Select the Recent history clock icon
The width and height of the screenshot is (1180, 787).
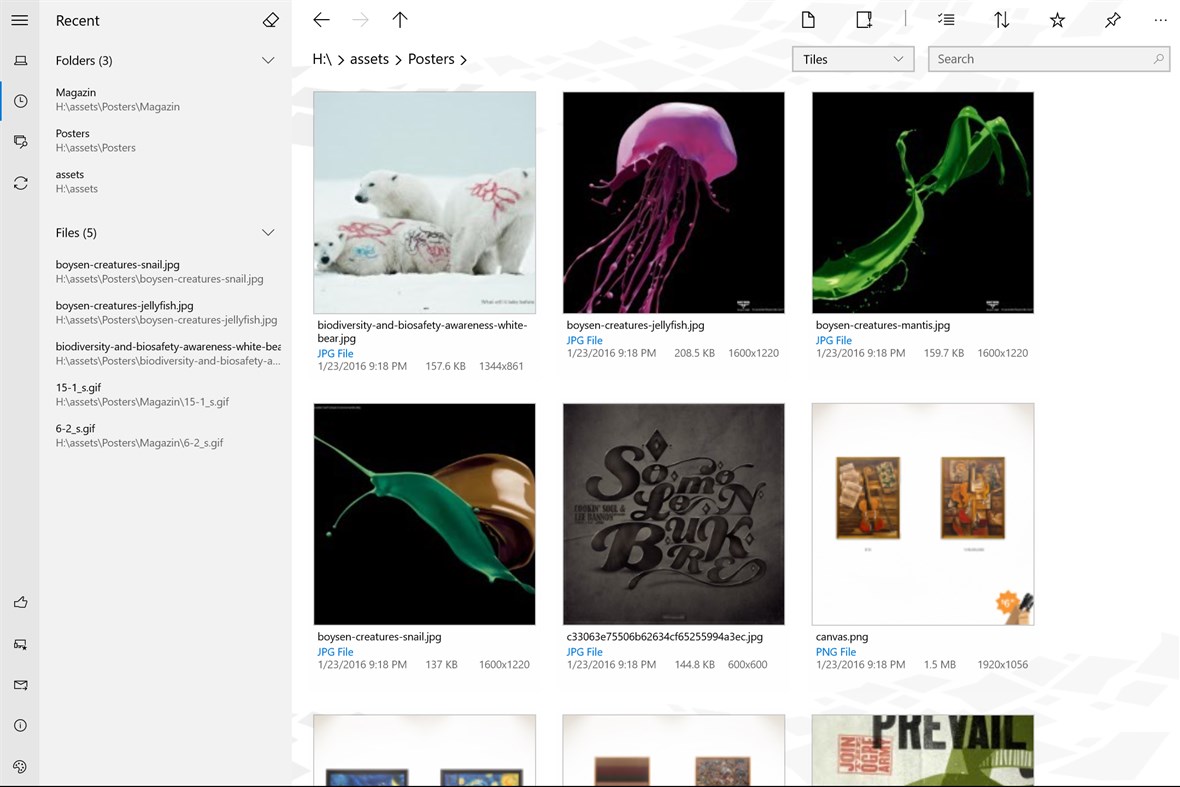tap(20, 100)
